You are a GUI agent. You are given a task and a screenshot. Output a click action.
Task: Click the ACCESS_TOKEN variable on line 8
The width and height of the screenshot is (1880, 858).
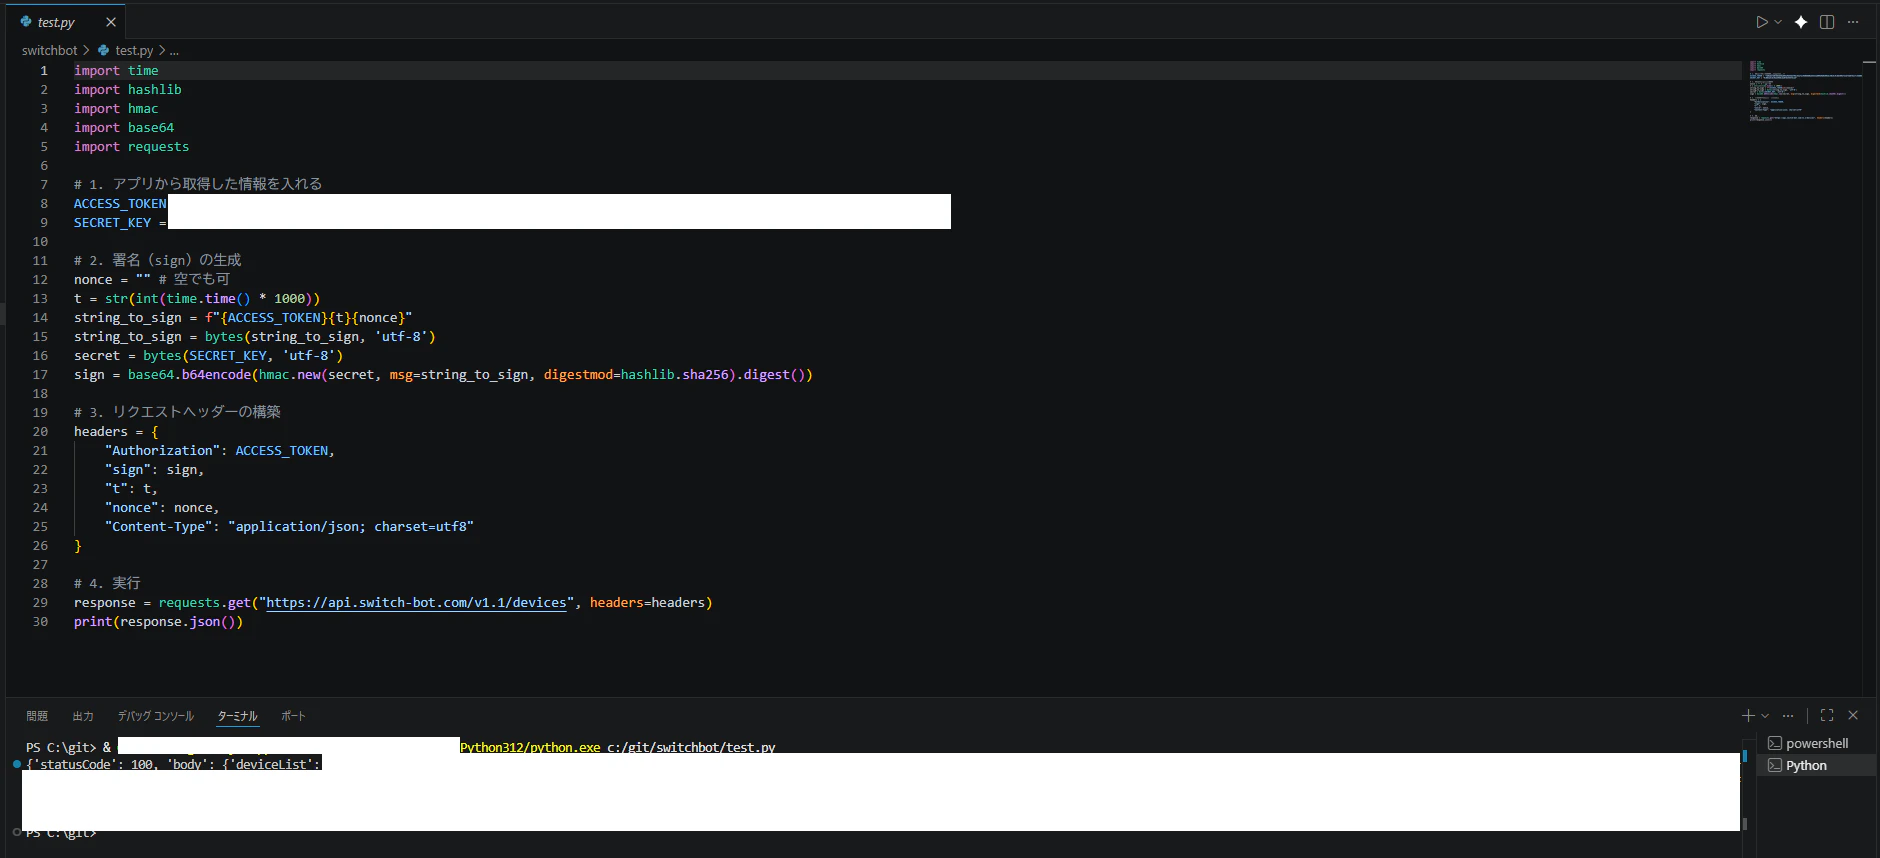click(x=120, y=204)
